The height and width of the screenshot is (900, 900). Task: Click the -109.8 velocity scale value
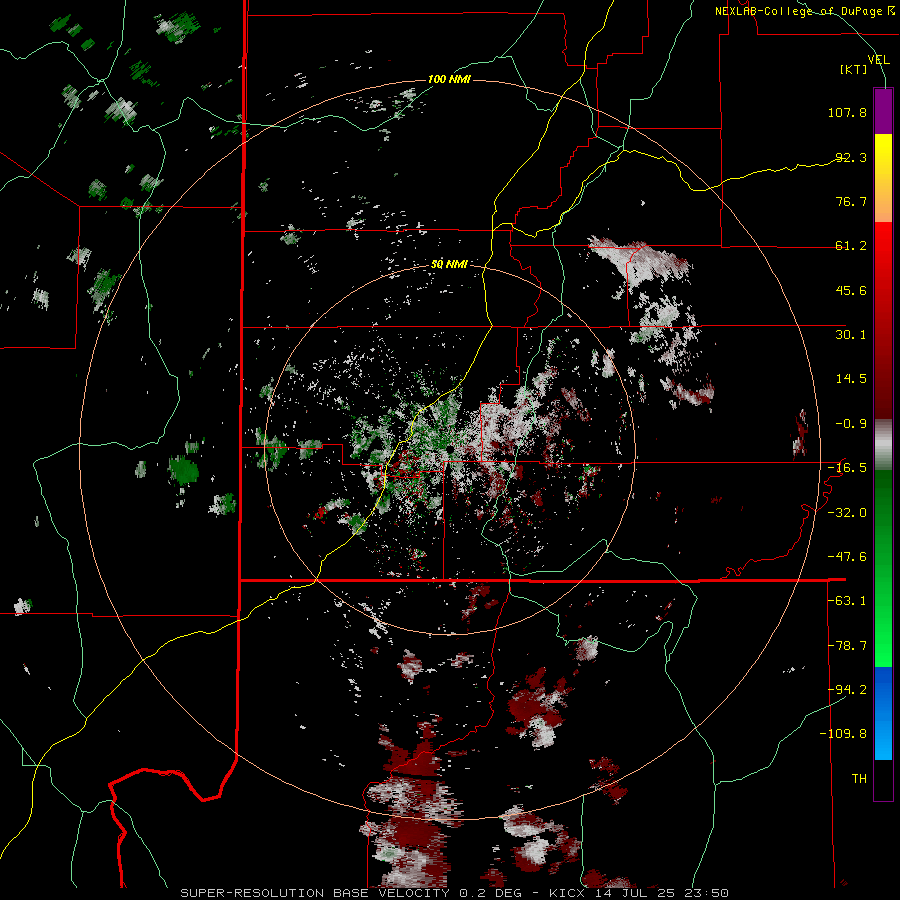(844, 734)
